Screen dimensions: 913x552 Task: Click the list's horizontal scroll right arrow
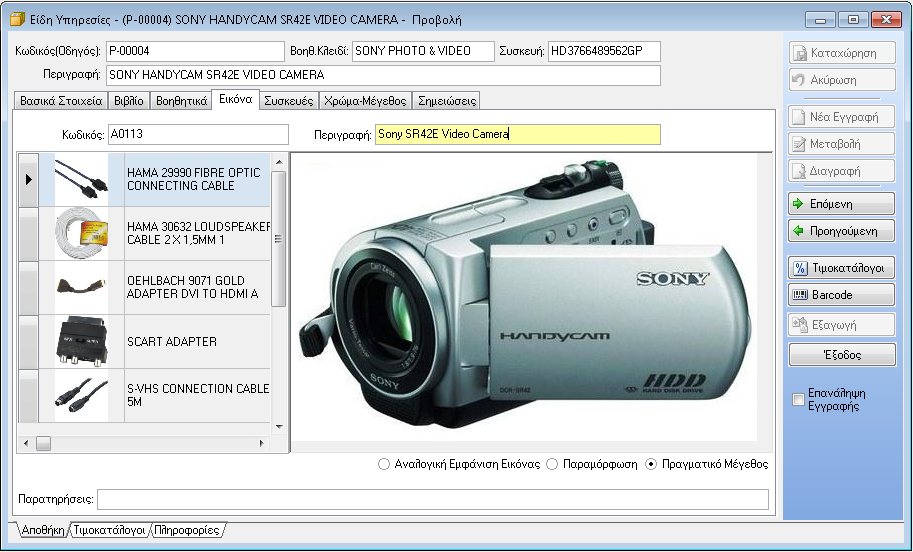click(x=261, y=443)
